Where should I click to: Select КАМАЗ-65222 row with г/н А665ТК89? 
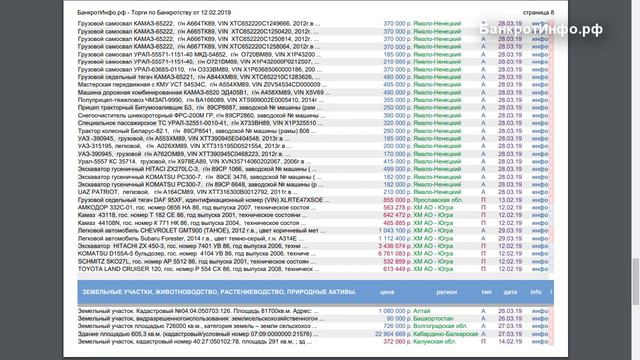198,31
